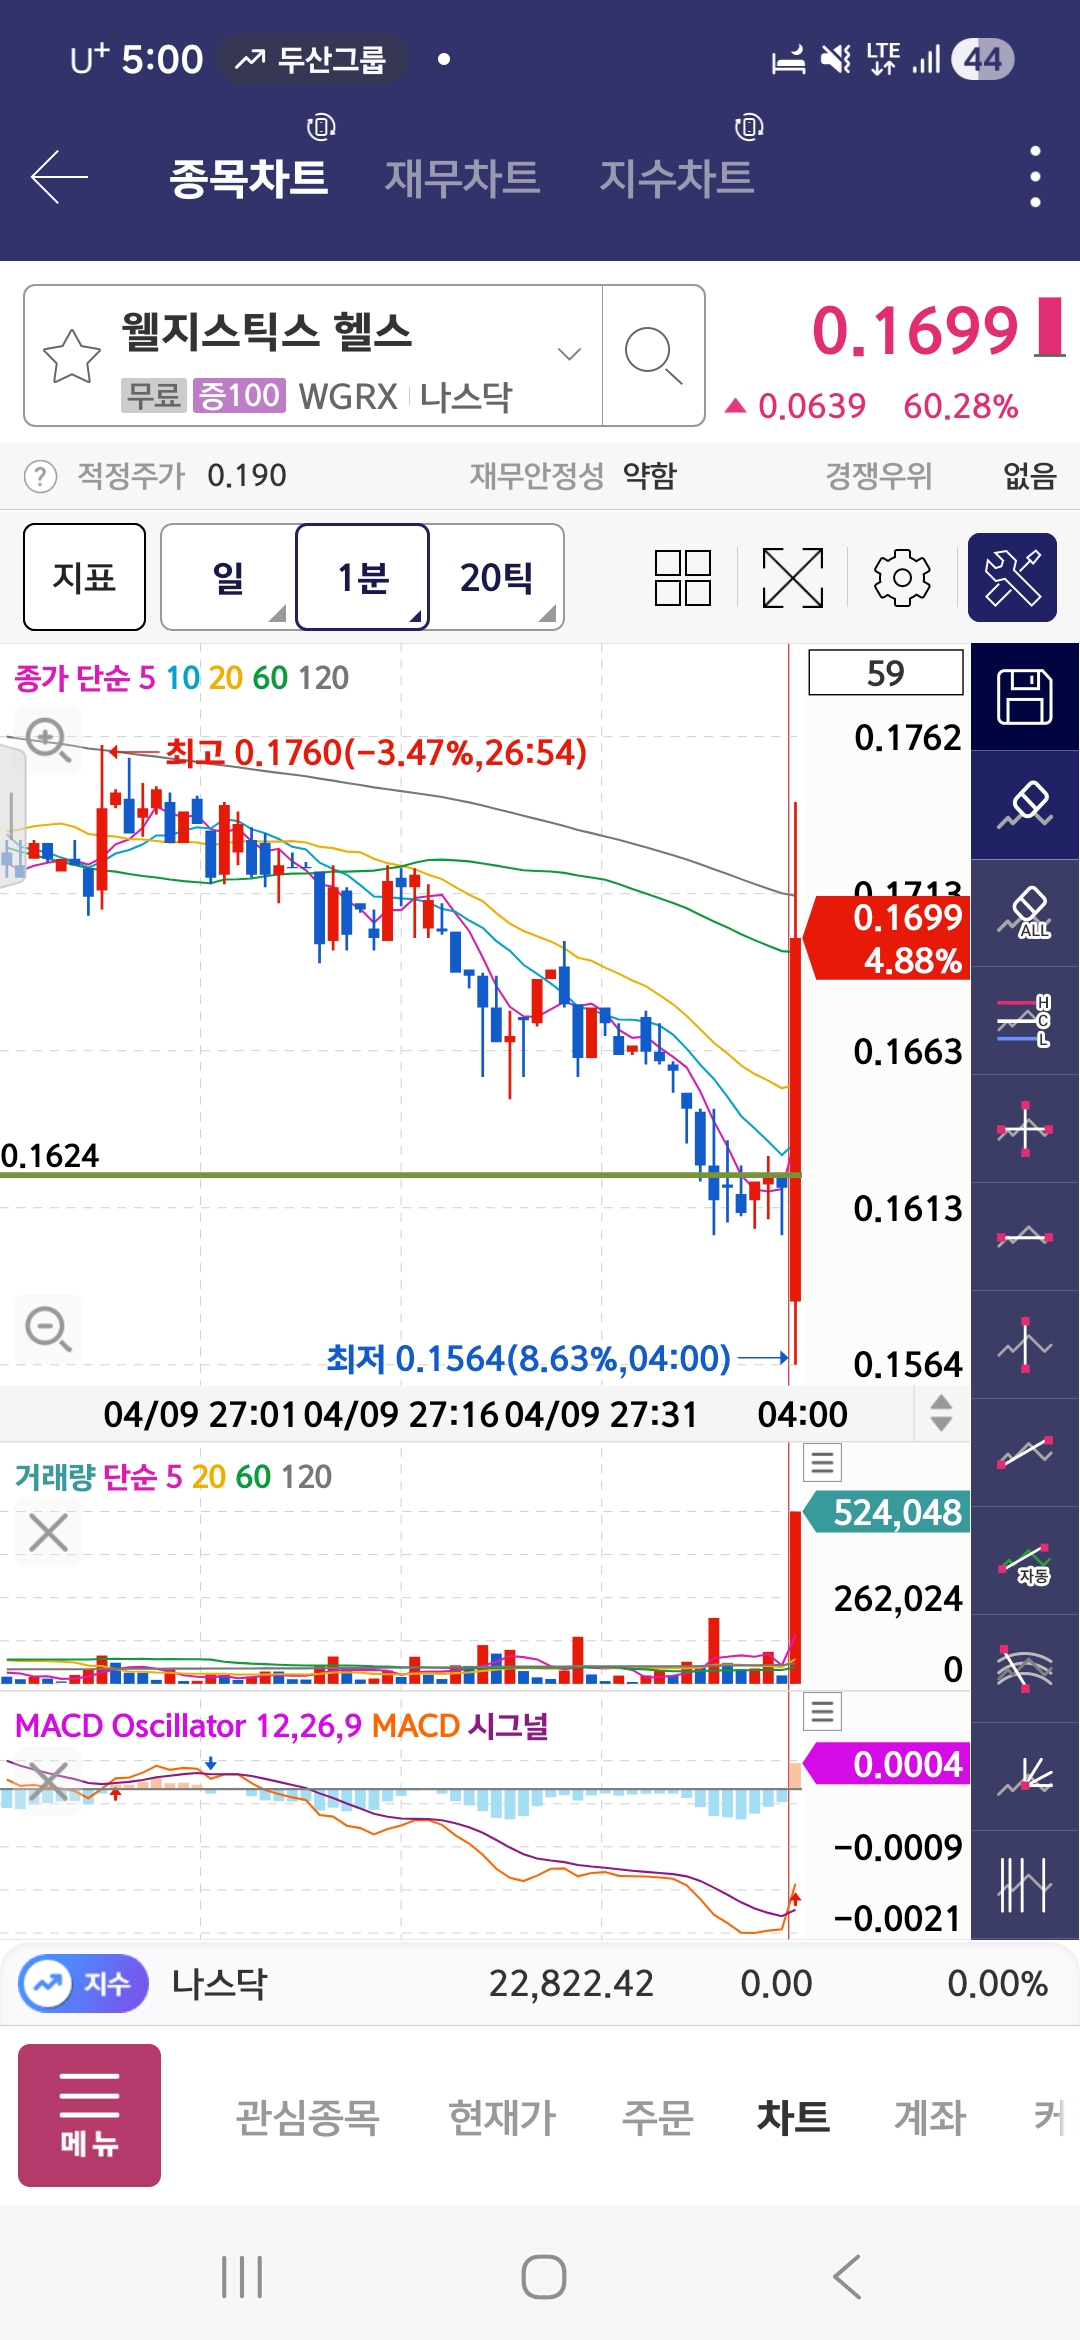Open the 주문 bottom tab

(657, 2117)
